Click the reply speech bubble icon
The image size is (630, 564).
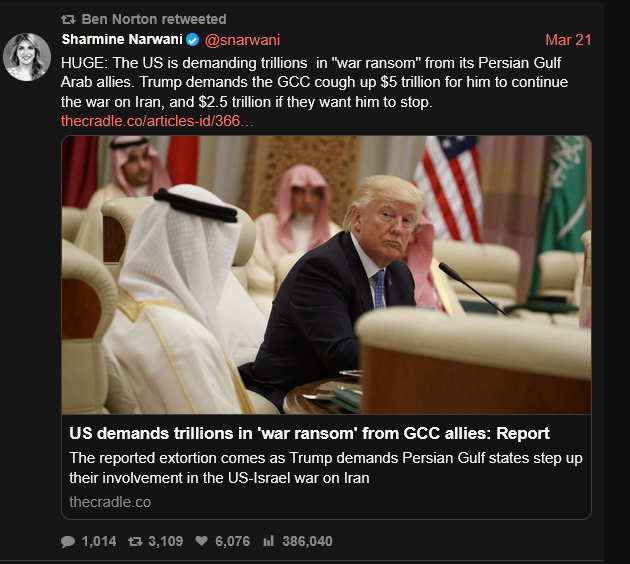(x=68, y=542)
